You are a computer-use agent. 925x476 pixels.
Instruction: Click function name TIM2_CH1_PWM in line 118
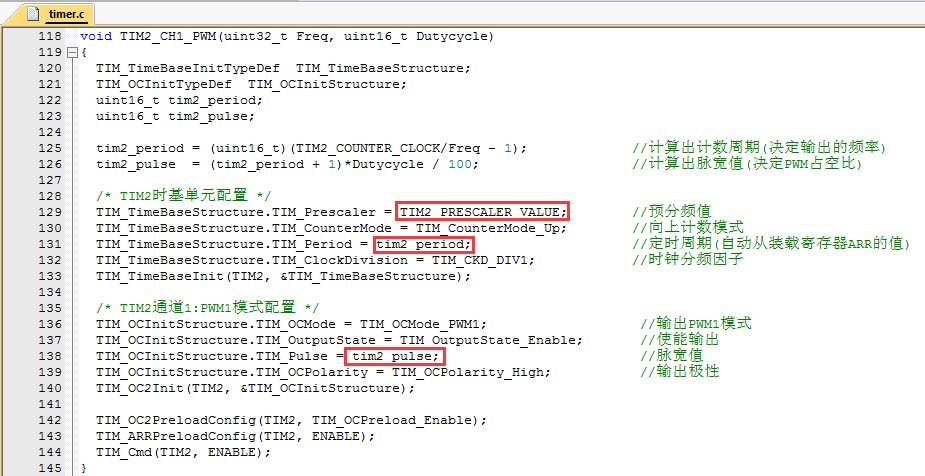[x=169, y=37]
